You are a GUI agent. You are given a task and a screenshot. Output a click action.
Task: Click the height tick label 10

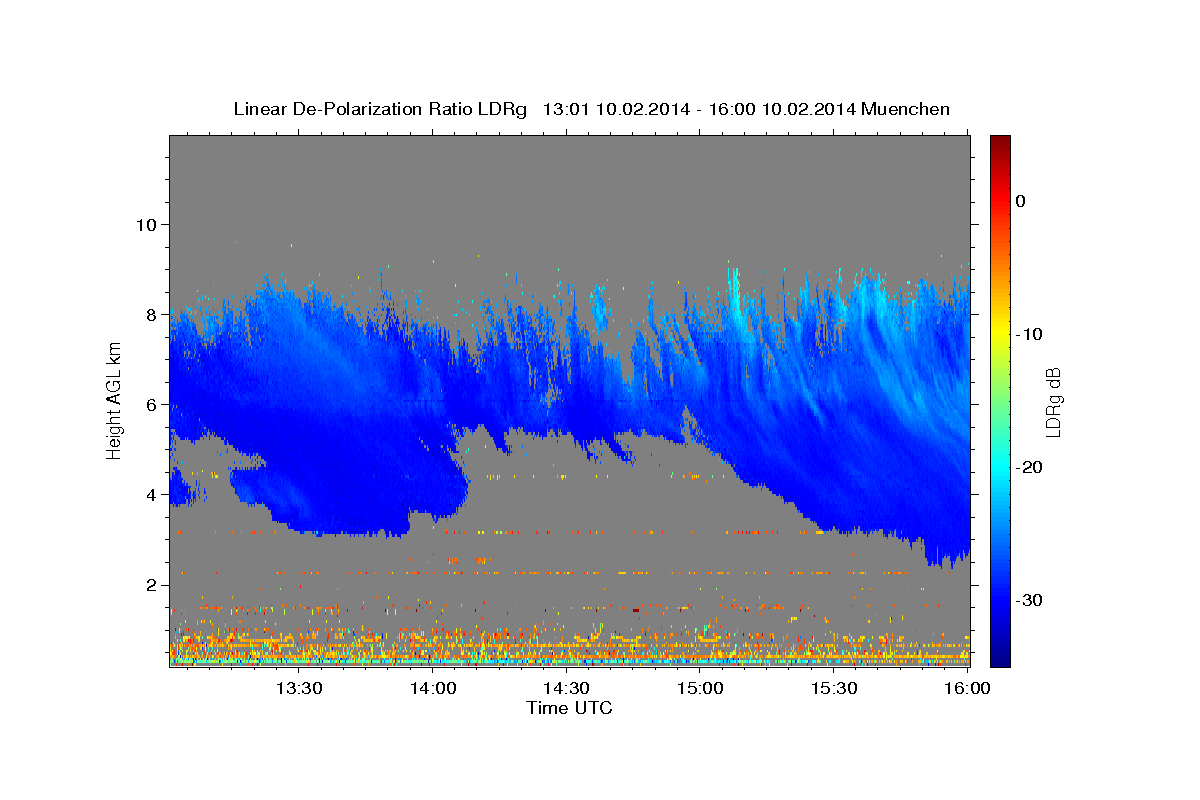pyautogui.click(x=145, y=224)
